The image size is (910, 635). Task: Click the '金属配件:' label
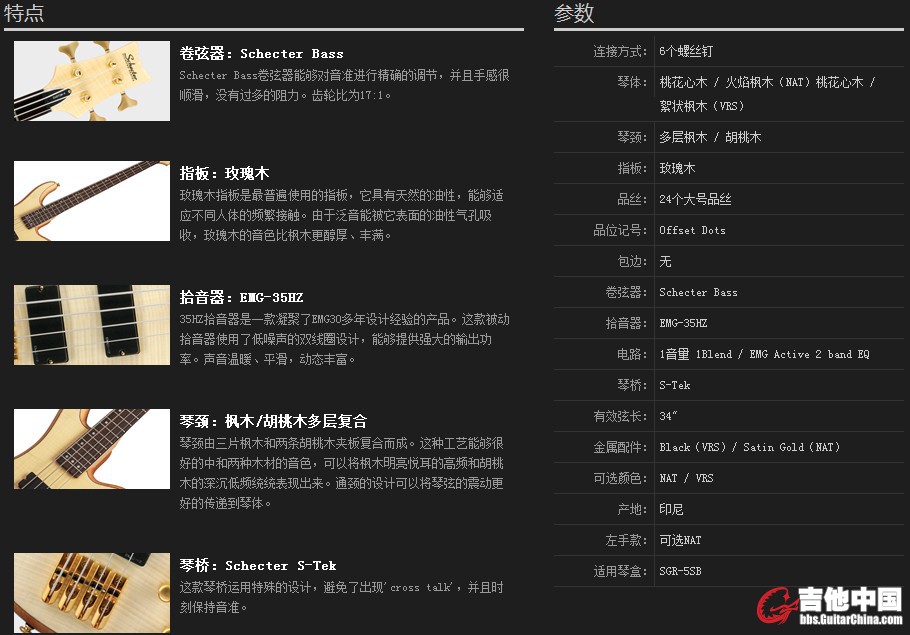[620, 447]
